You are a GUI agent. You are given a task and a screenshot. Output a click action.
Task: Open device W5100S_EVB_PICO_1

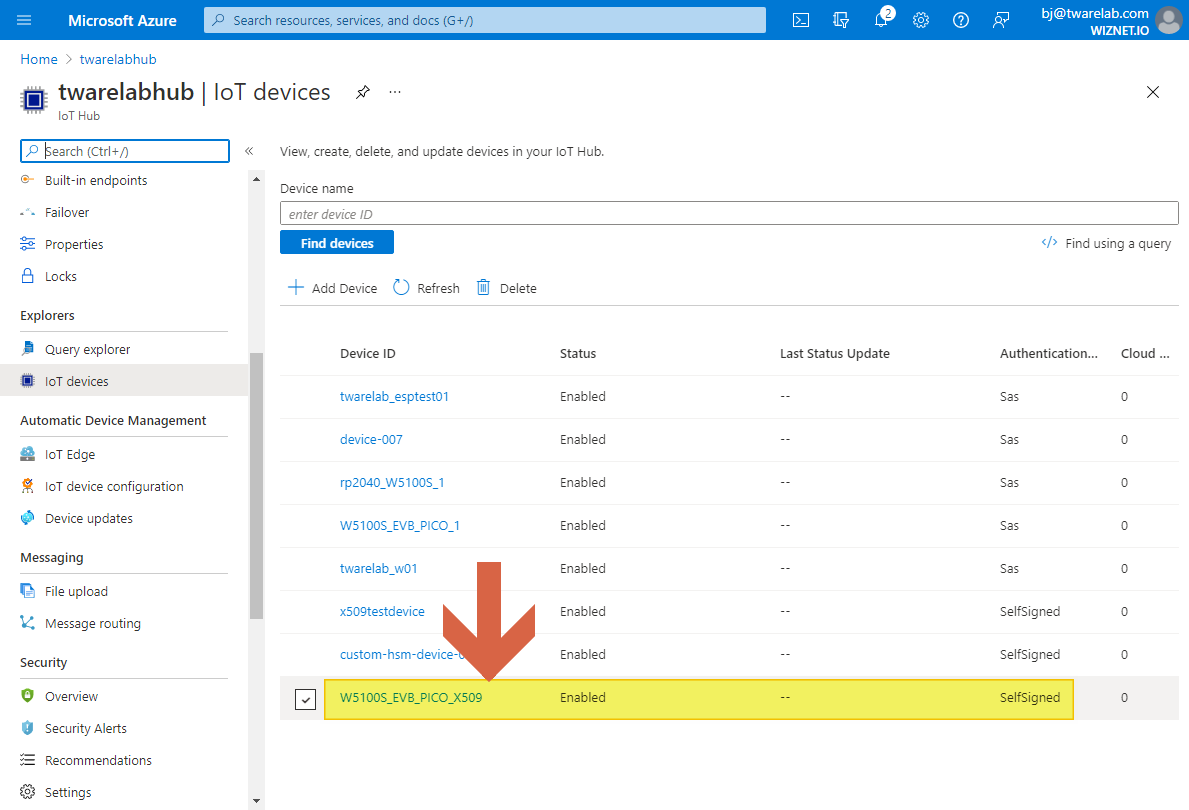click(400, 526)
